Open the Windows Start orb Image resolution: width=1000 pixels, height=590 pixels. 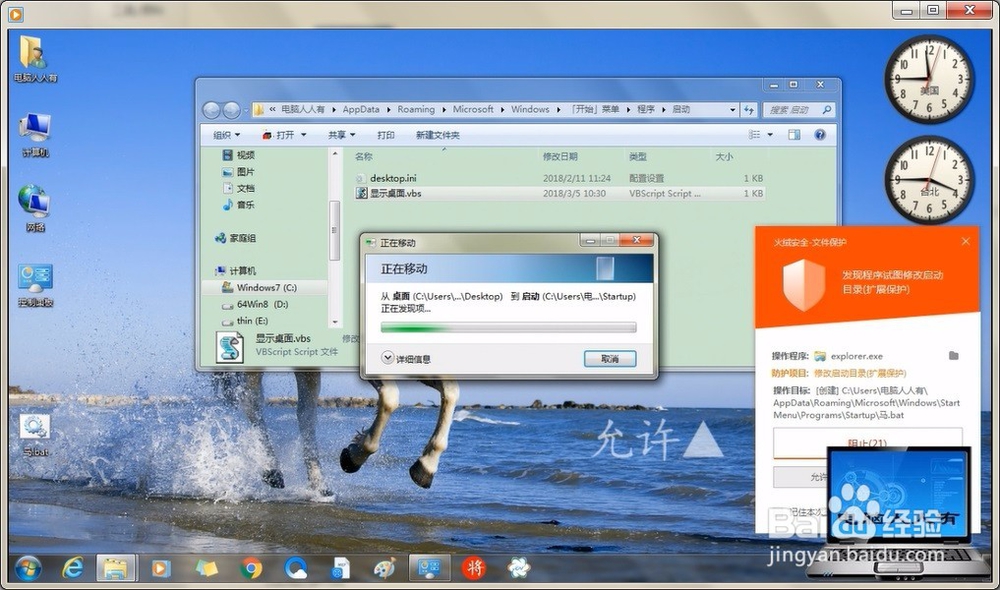(x=28, y=568)
